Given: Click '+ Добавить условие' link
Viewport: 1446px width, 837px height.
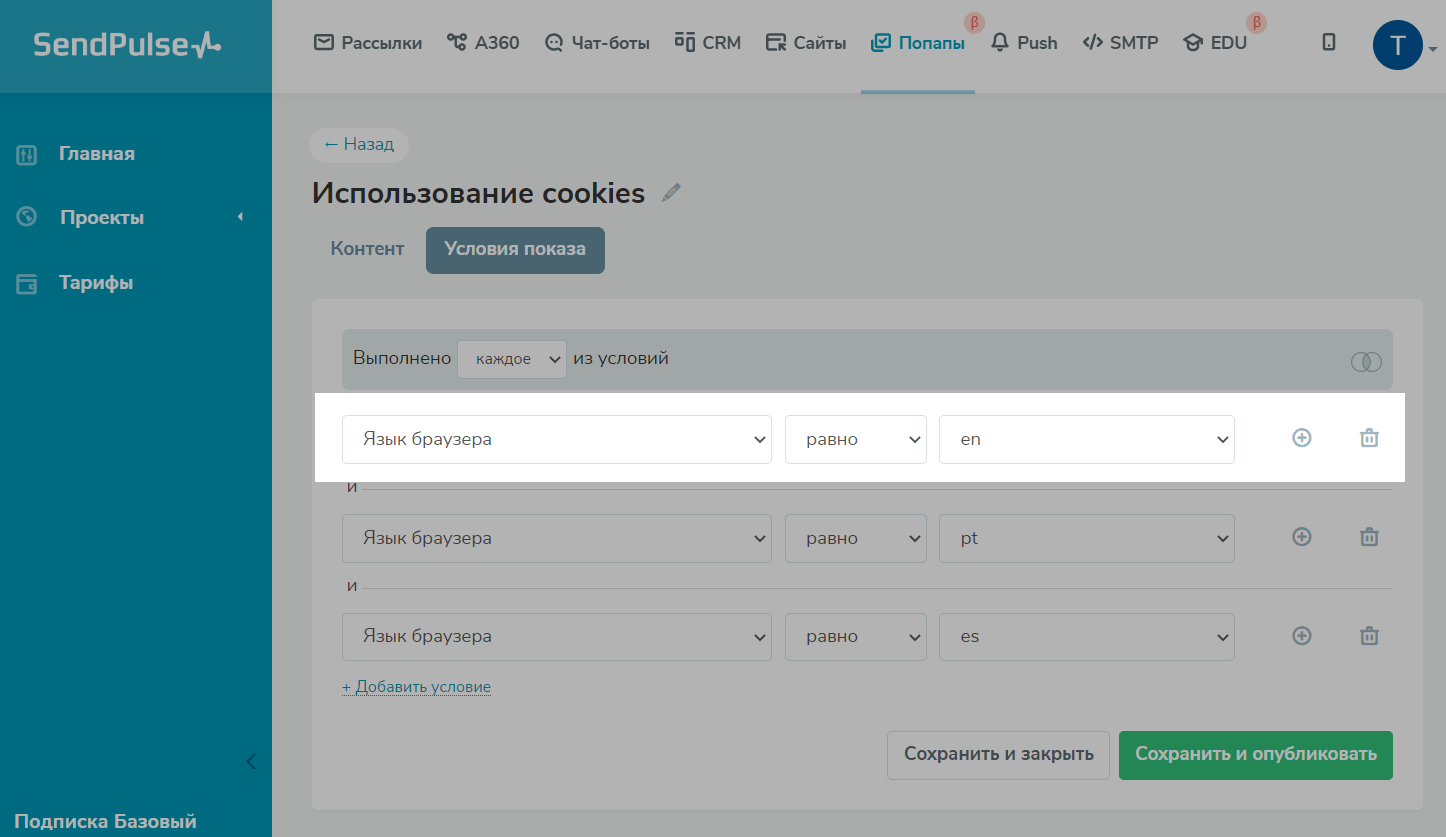Looking at the screenshot, I should click(416, 687).
